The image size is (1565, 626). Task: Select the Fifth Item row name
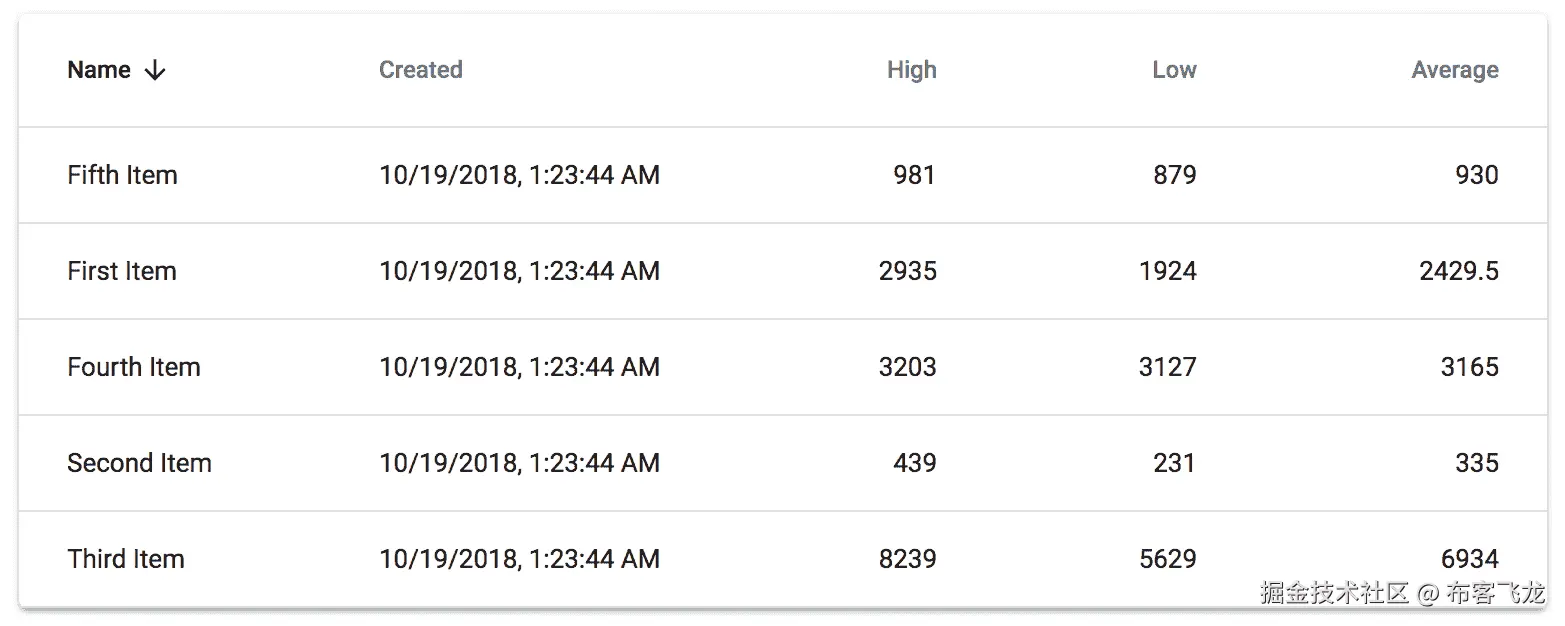coord(122,175)
